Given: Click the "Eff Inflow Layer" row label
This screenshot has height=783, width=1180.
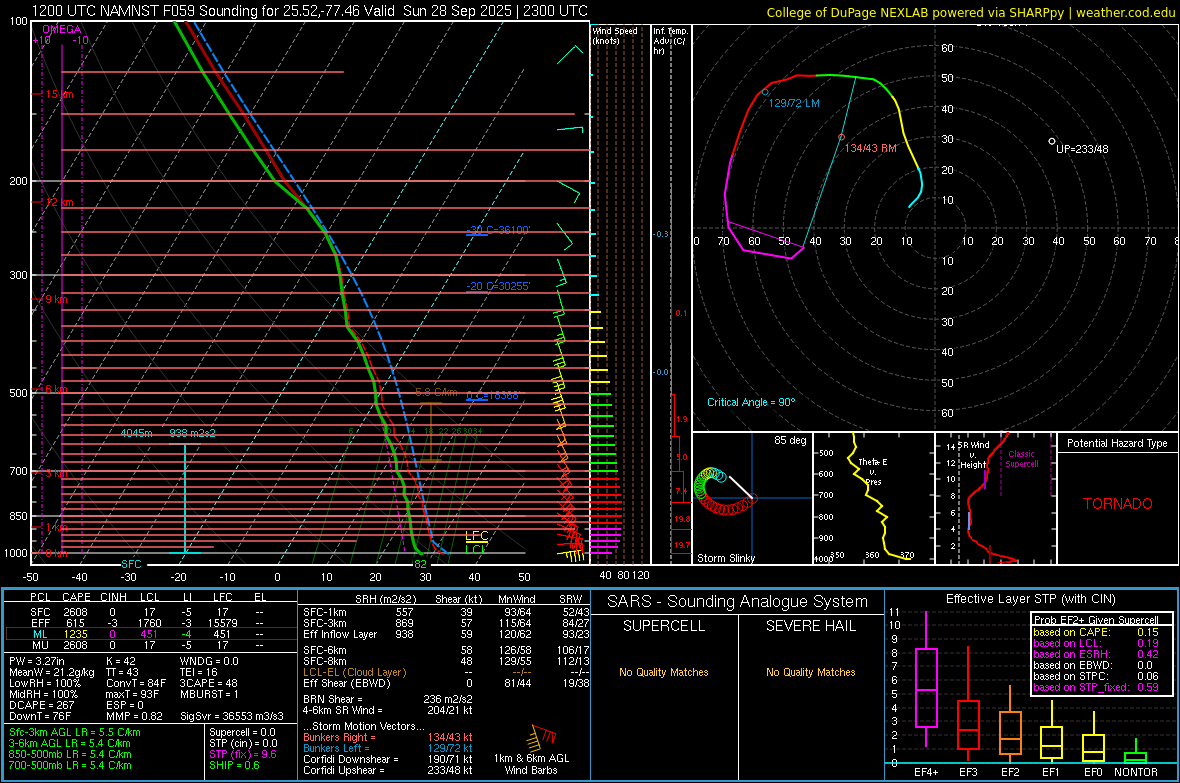Looking at the screenshot, I should coord(341,635).
